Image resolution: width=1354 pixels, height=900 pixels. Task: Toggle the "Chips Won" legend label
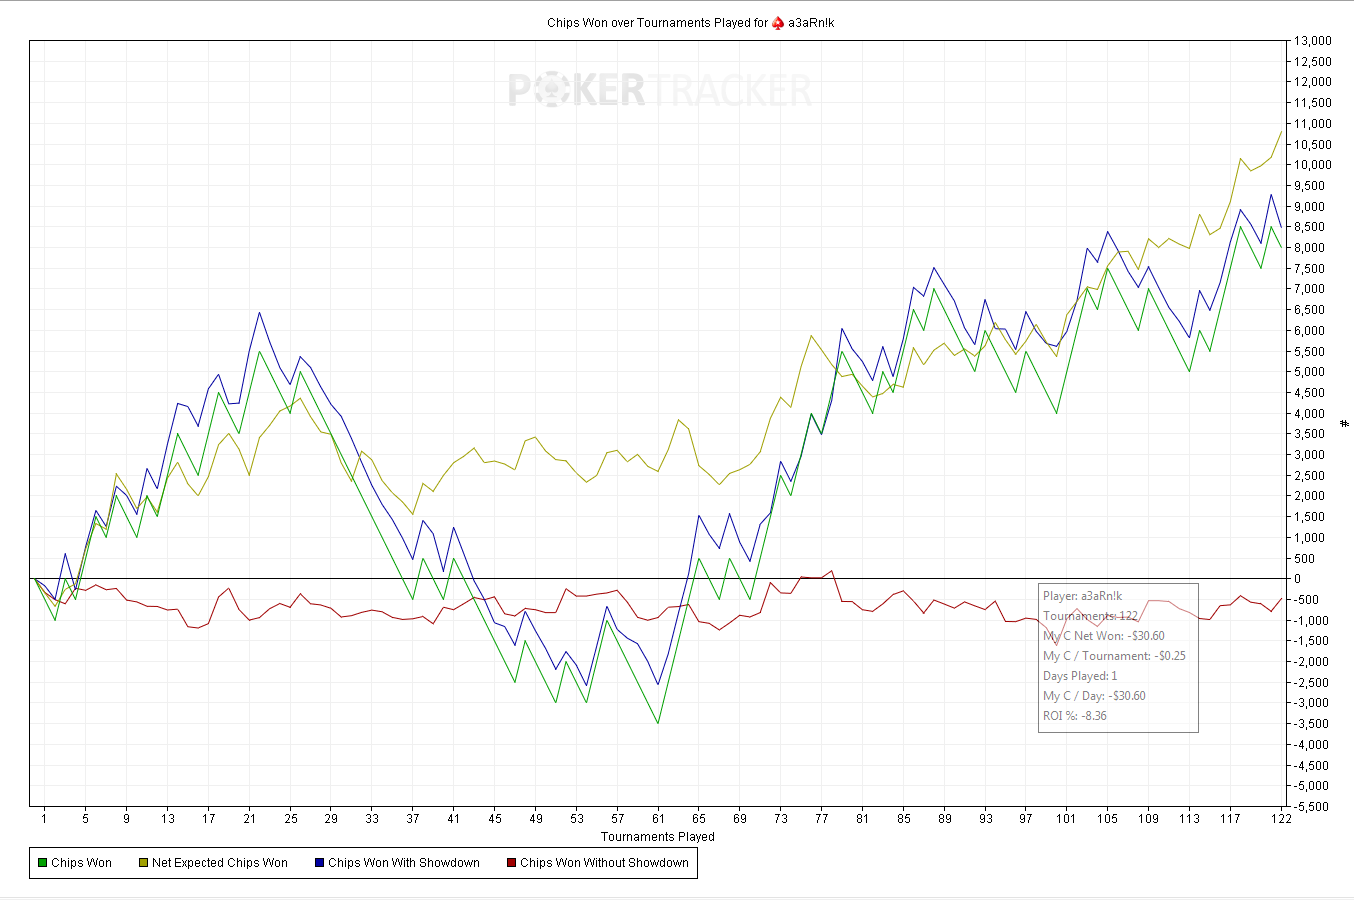click(x=82, y=863)
